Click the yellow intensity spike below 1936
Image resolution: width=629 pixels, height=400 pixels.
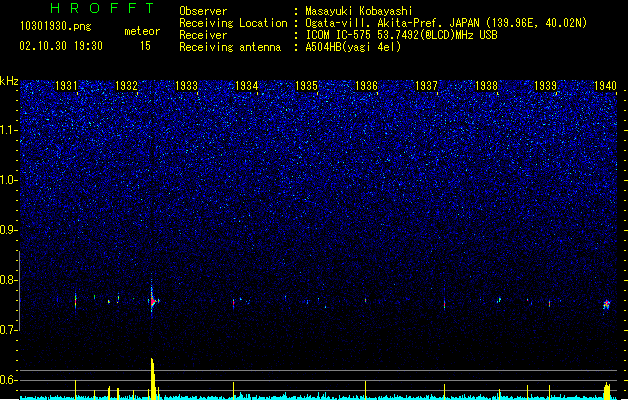(x=365, y=390)
